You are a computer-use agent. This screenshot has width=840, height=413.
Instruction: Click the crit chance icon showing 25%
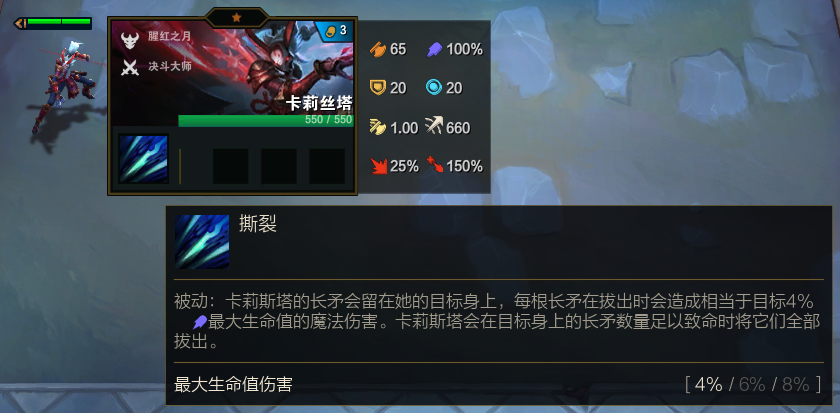pyautogui.click(x=378, y=166)
